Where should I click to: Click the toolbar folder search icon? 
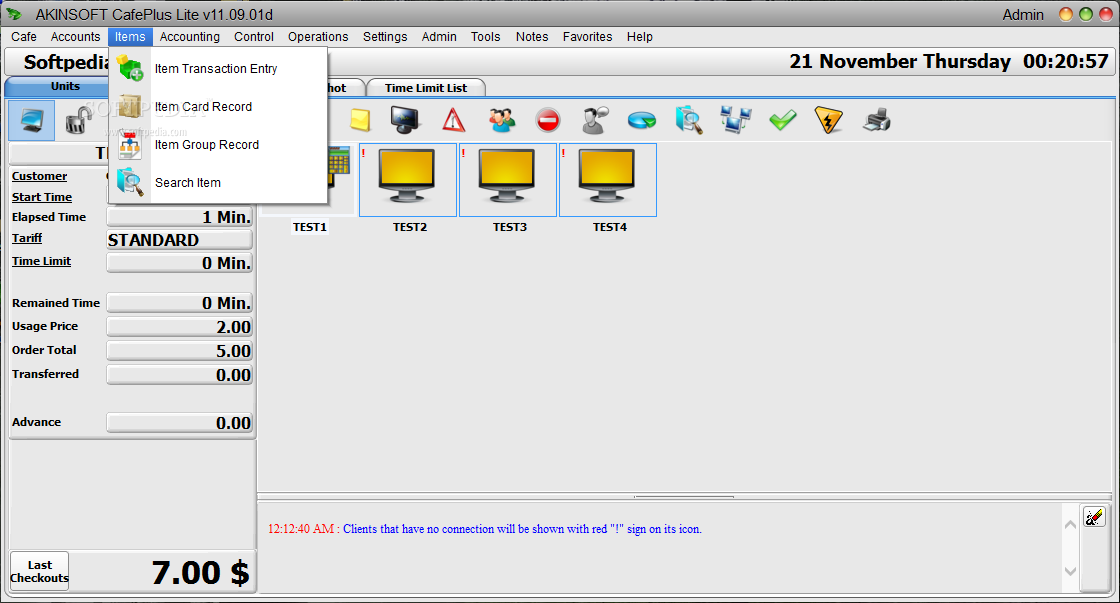[689, 120]
